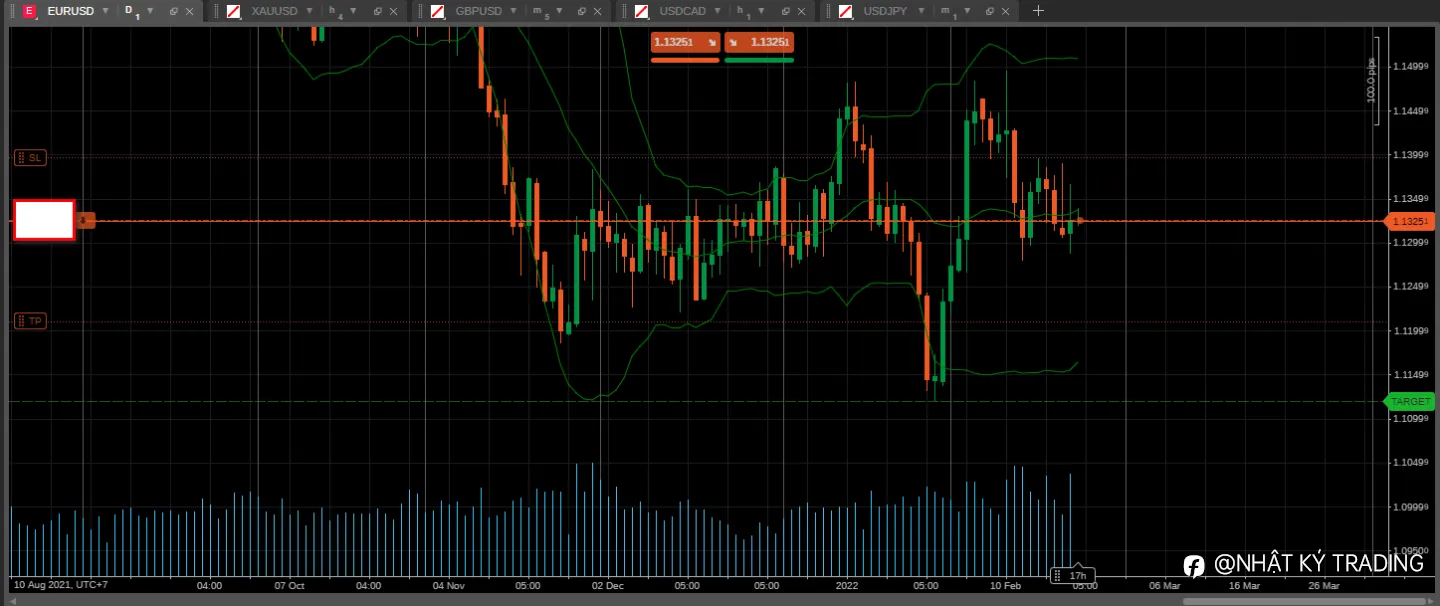Click the sell arrow marker beside the white order box

(x=86, y=220)
